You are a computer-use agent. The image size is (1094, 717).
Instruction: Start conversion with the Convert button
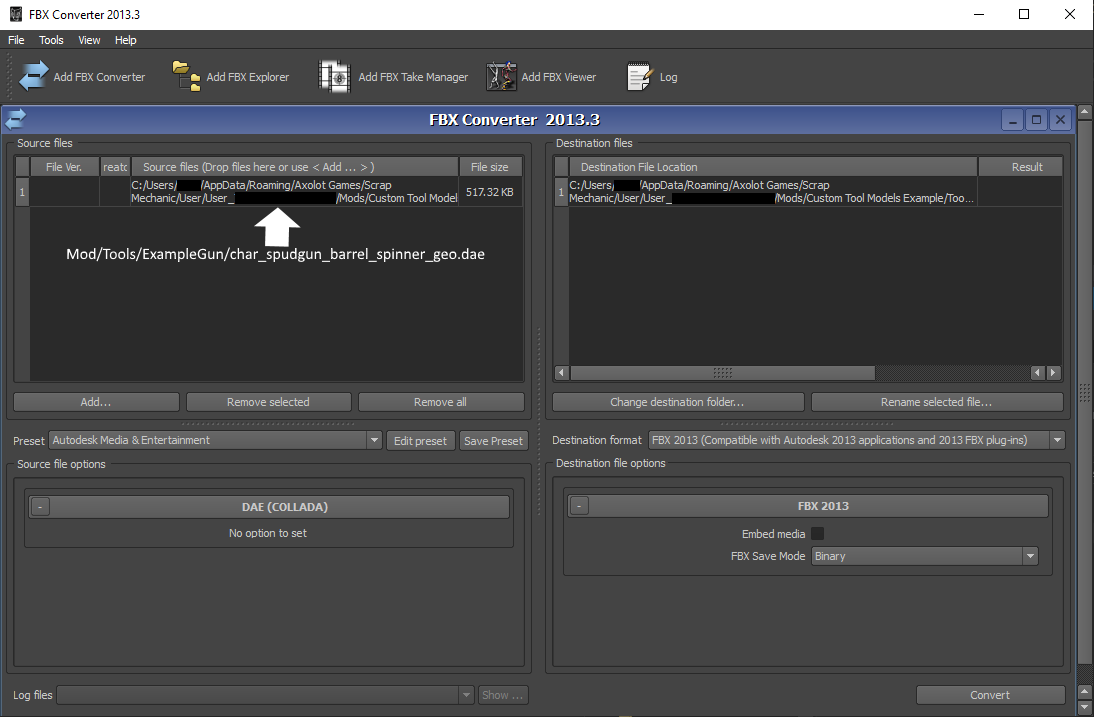pyautogui.click(x=990, y=695)
